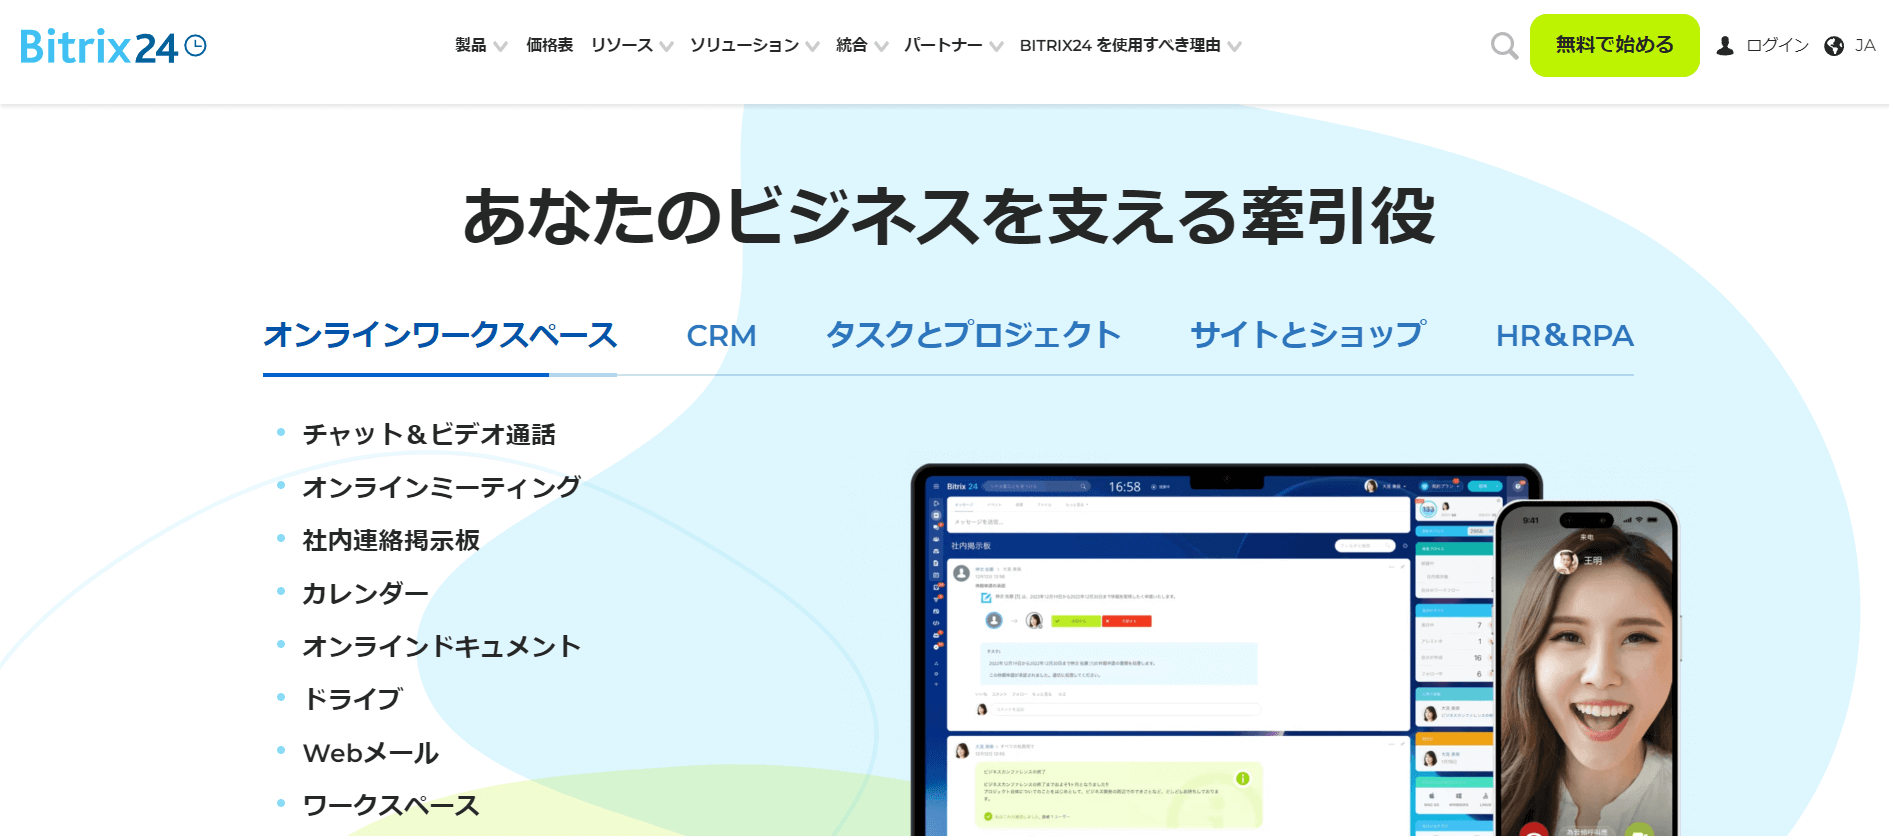Image resolution: width=1889 pixels, height=836 pixels.
Task: Click the ログイン link
Action: 1777,46
